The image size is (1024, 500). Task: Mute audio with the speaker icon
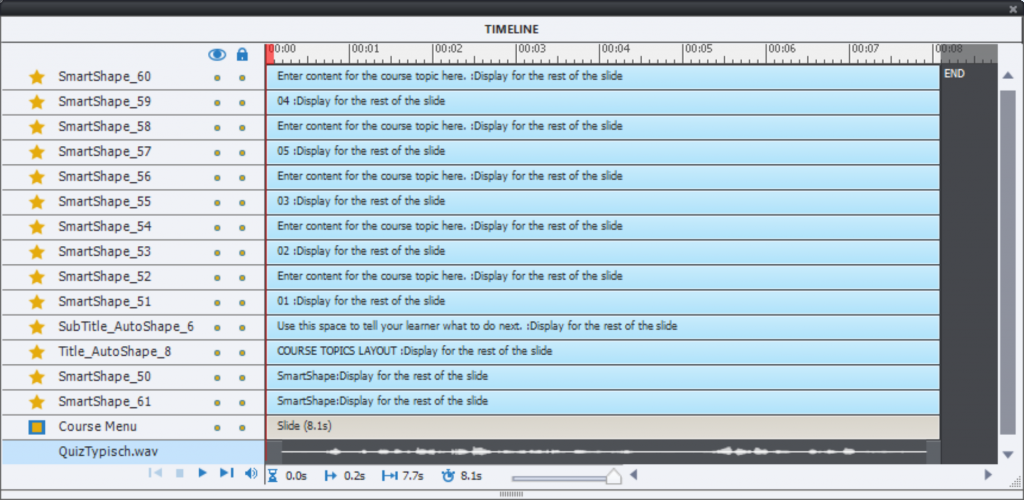click(x=250, y=473)
